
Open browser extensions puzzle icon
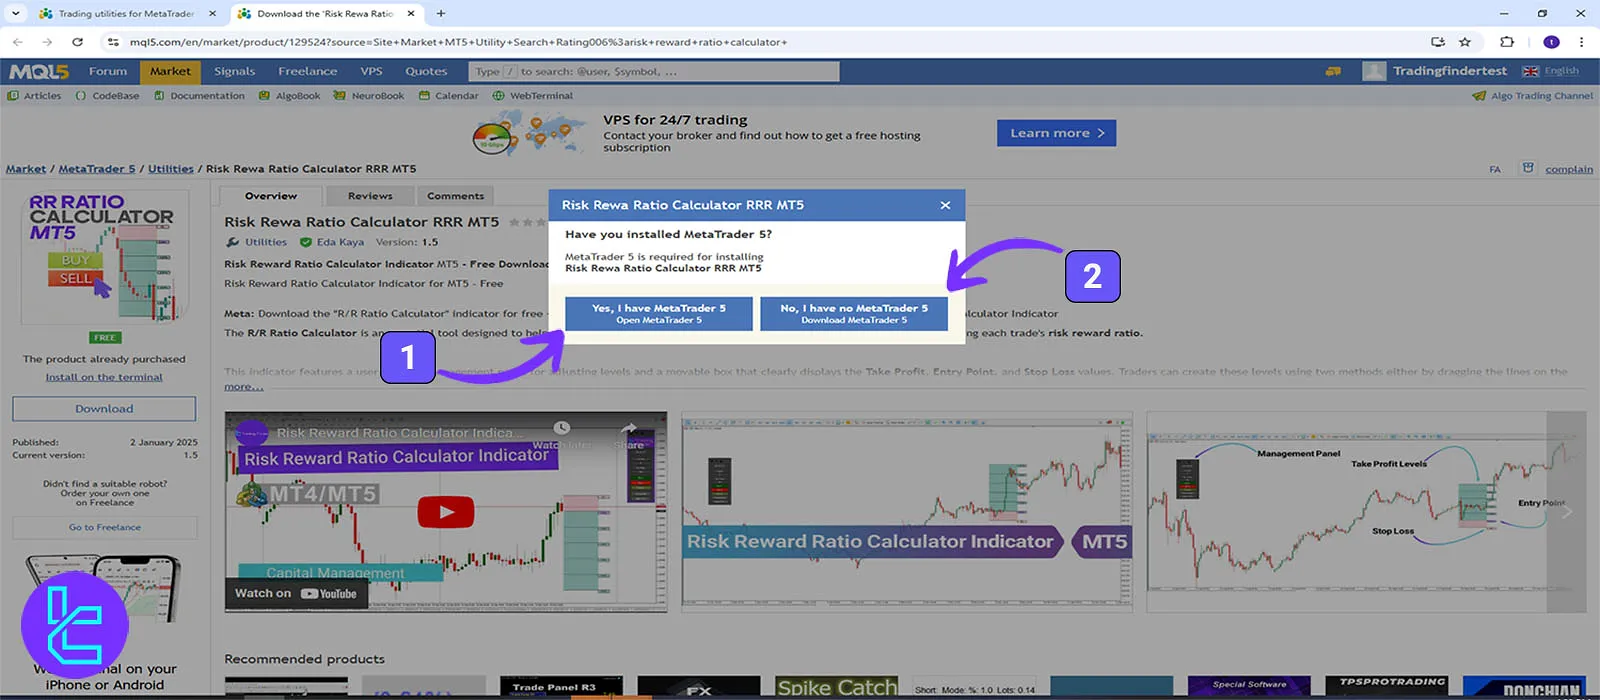pyautogui.click(x=1507, y=42)
